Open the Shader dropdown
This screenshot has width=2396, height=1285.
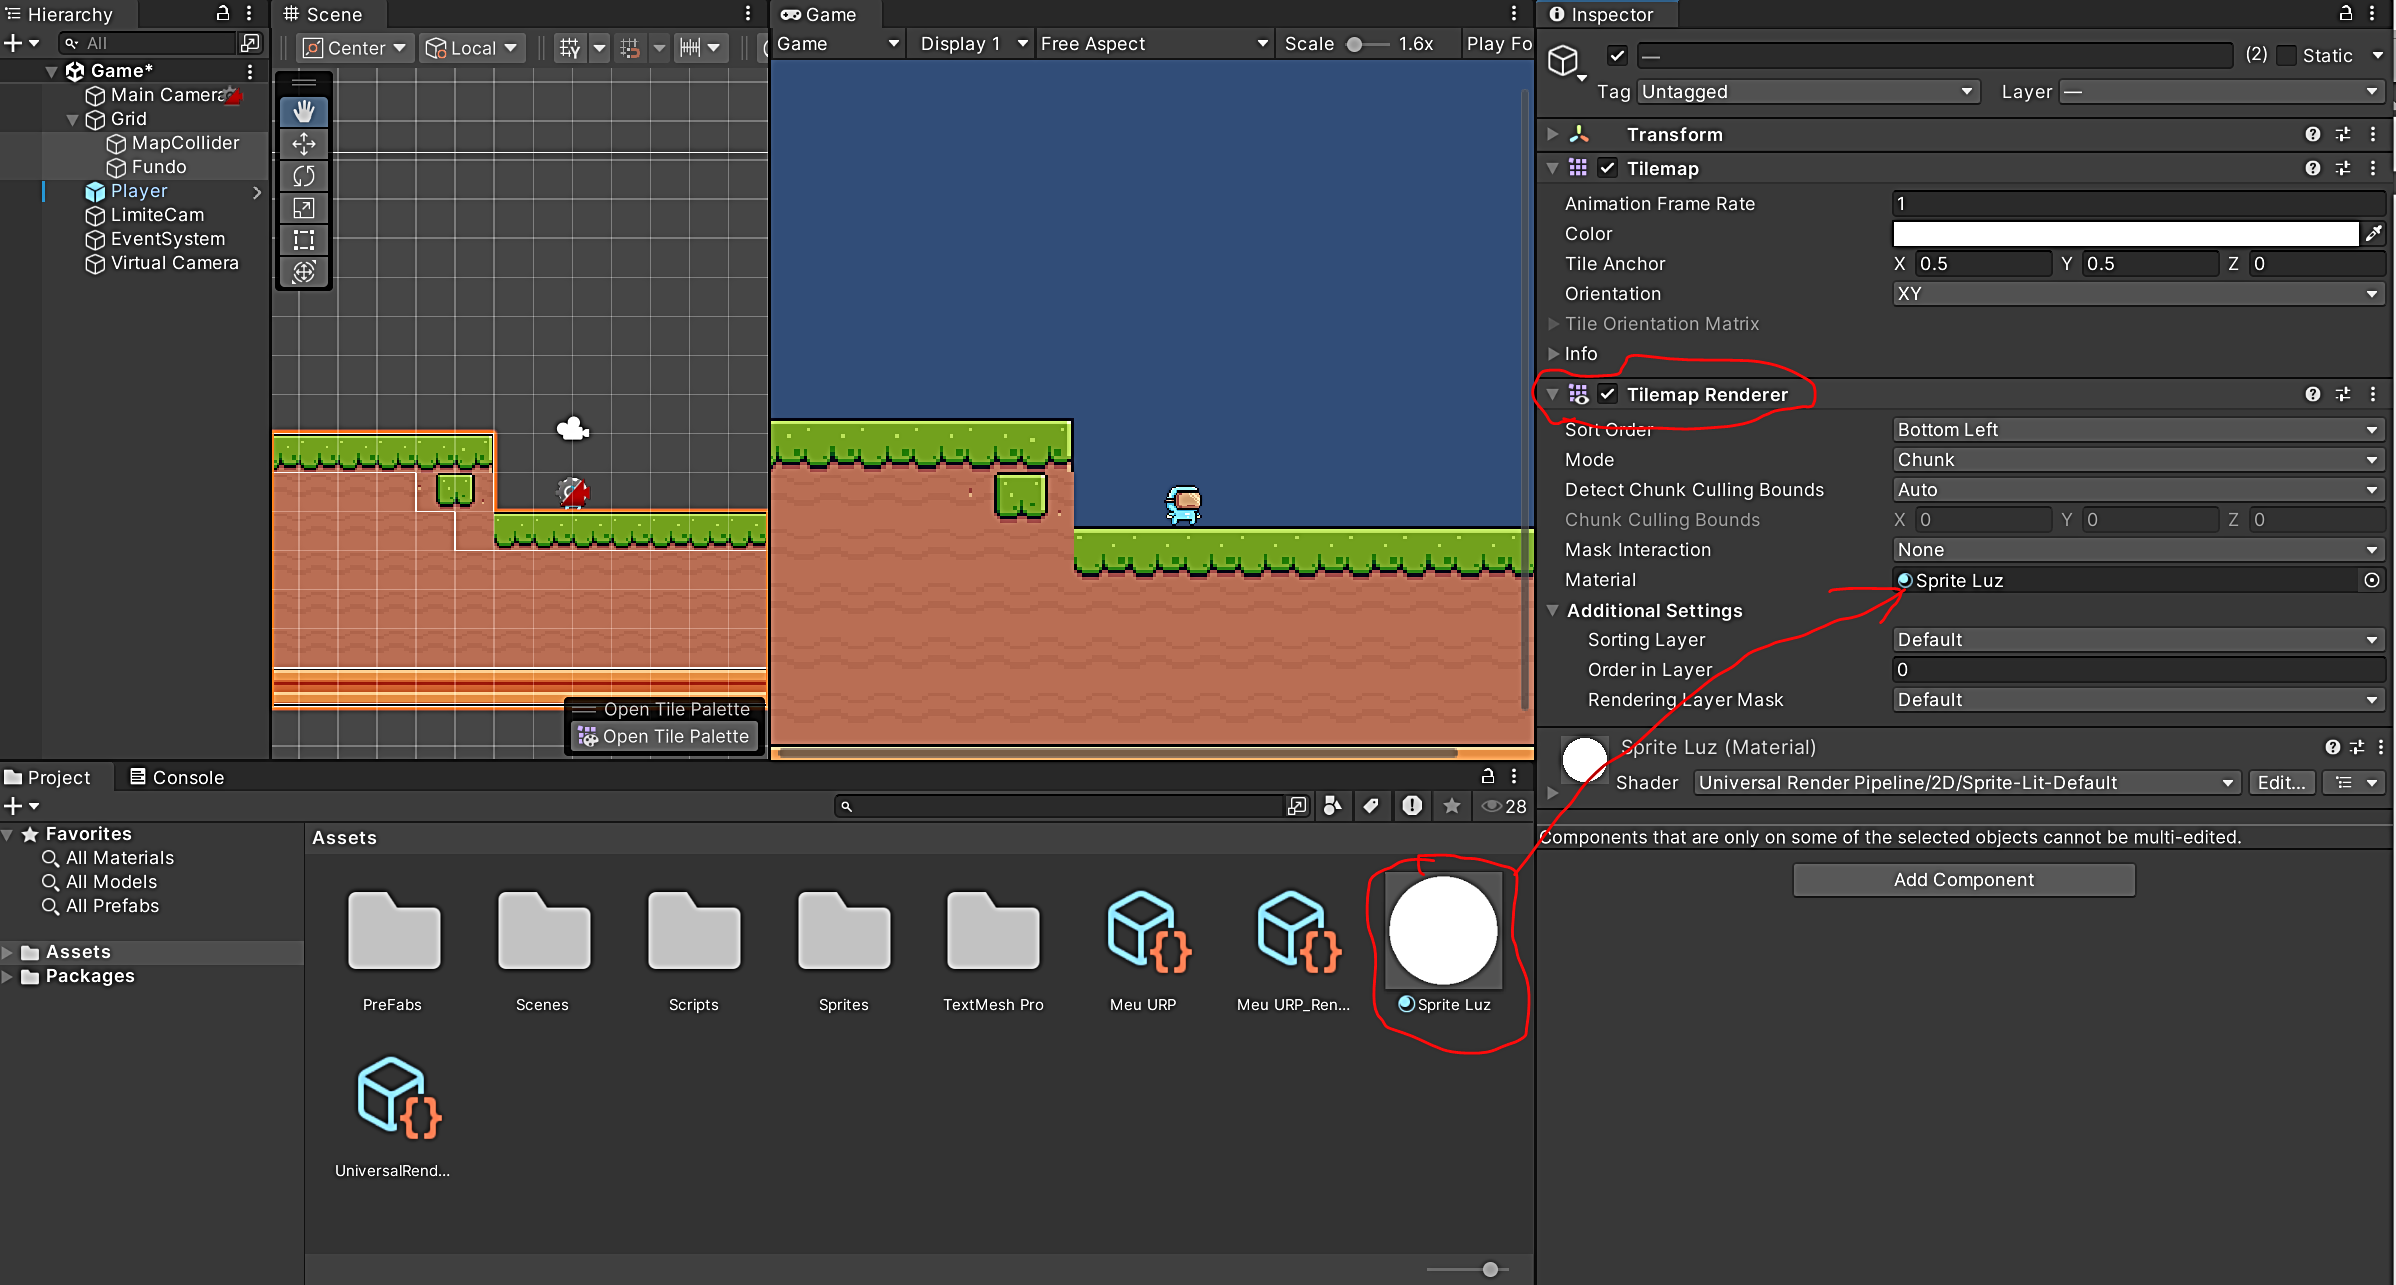1965,783
